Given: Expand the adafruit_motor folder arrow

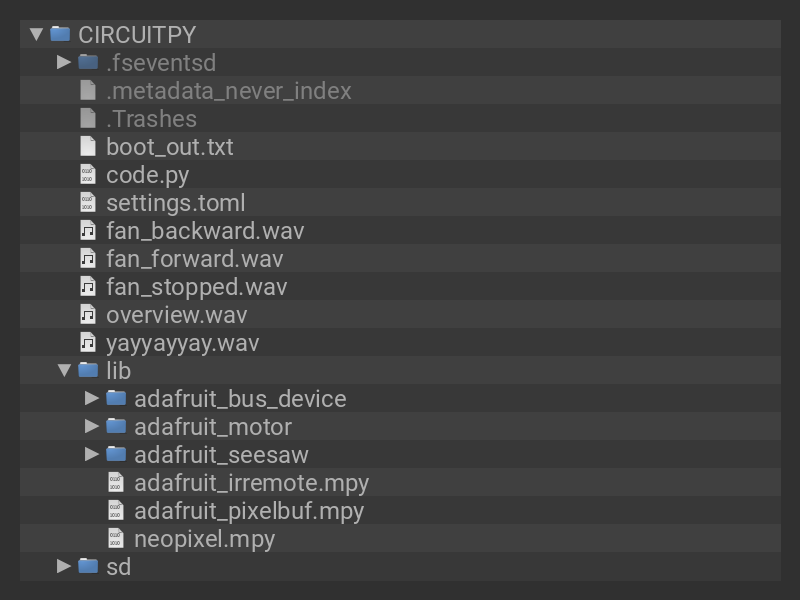Looking at the screenshot, I should (x=92, y=426).
